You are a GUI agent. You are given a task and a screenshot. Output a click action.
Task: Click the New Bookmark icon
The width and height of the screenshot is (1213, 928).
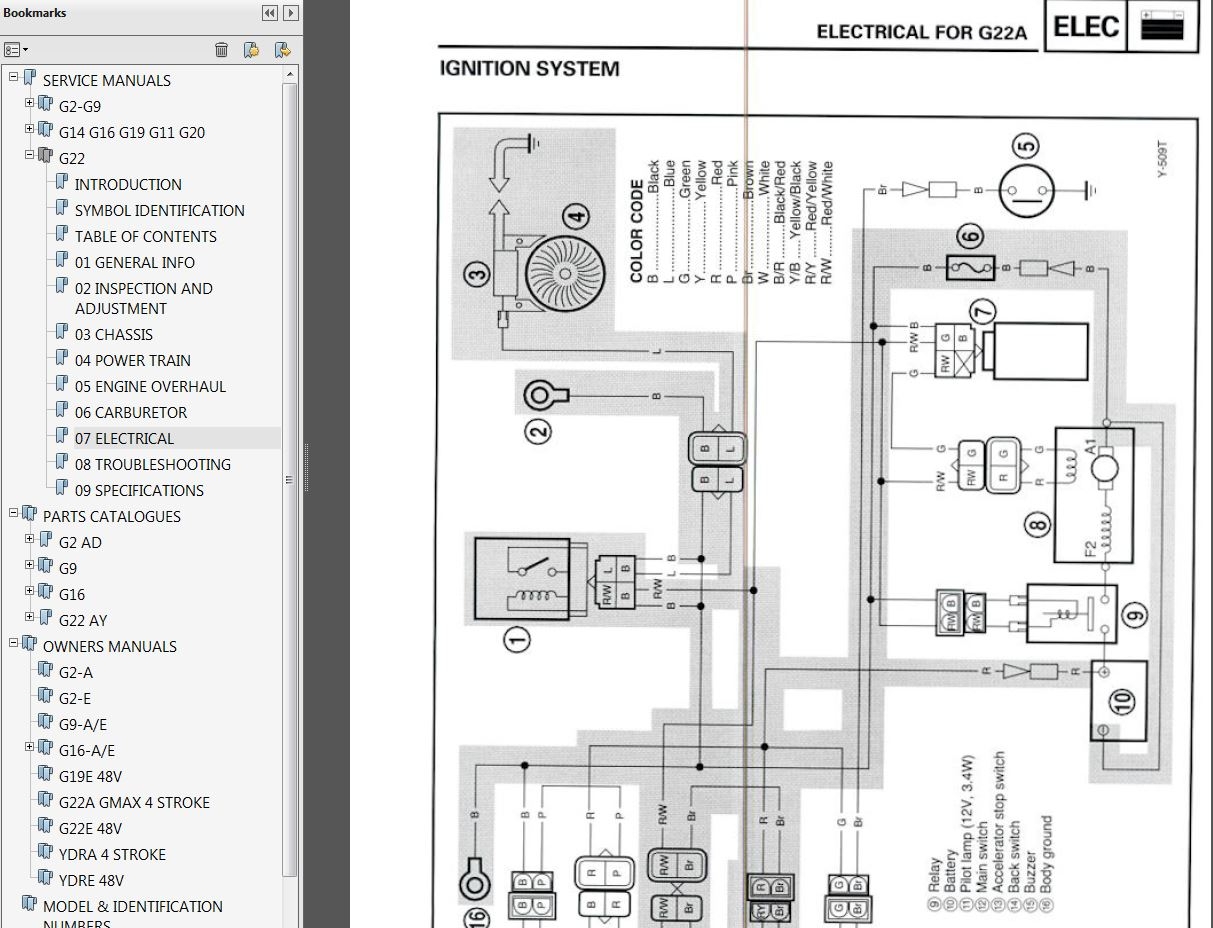(x=252, y=50)
